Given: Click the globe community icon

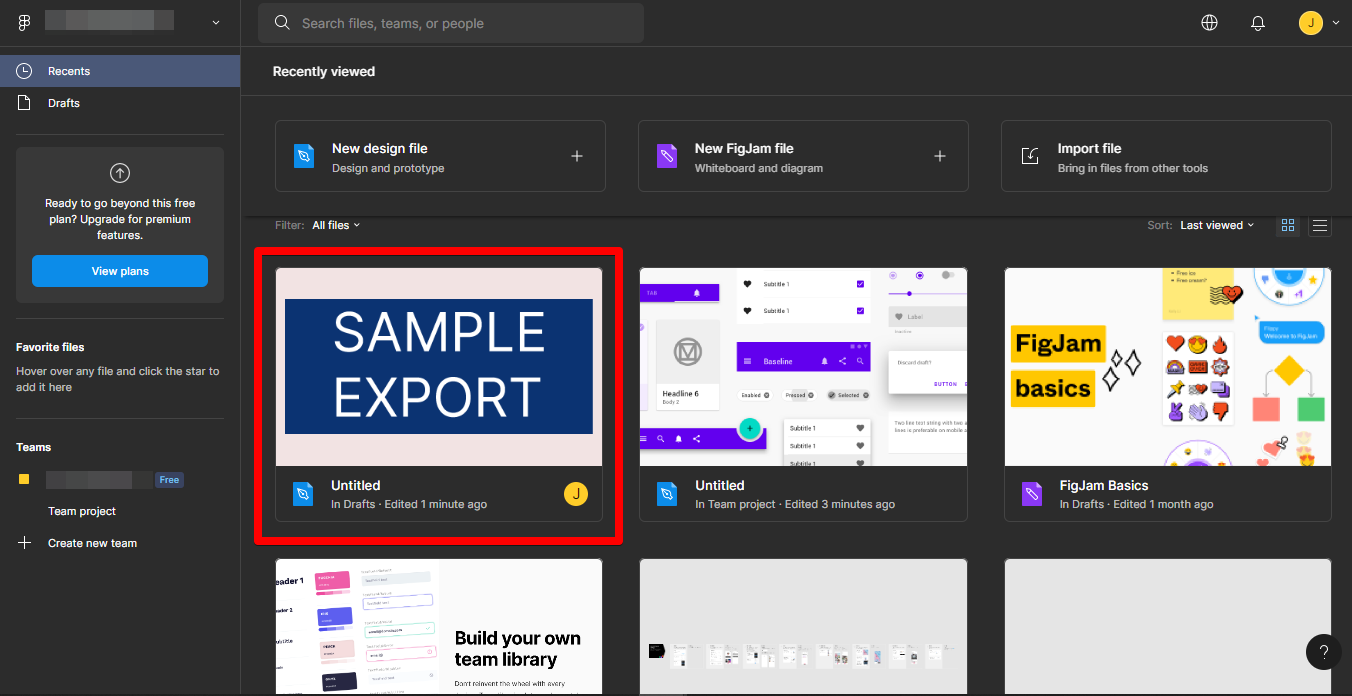Looking at the screenshot, I should pos(1209,23).
